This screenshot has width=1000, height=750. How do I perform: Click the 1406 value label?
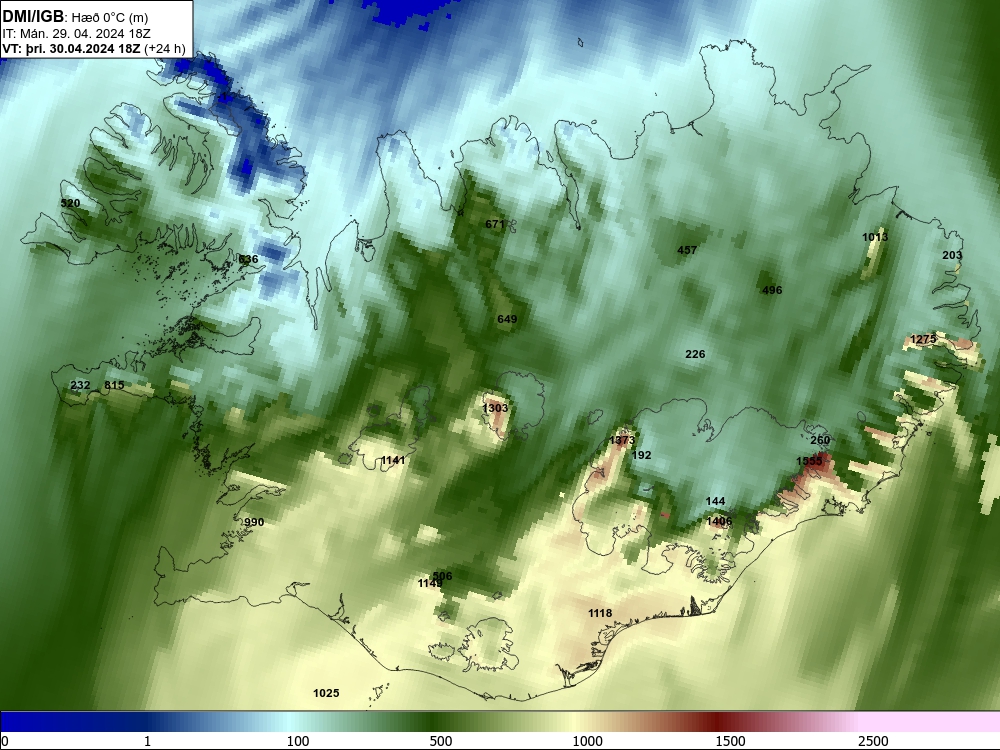(719, 521)
